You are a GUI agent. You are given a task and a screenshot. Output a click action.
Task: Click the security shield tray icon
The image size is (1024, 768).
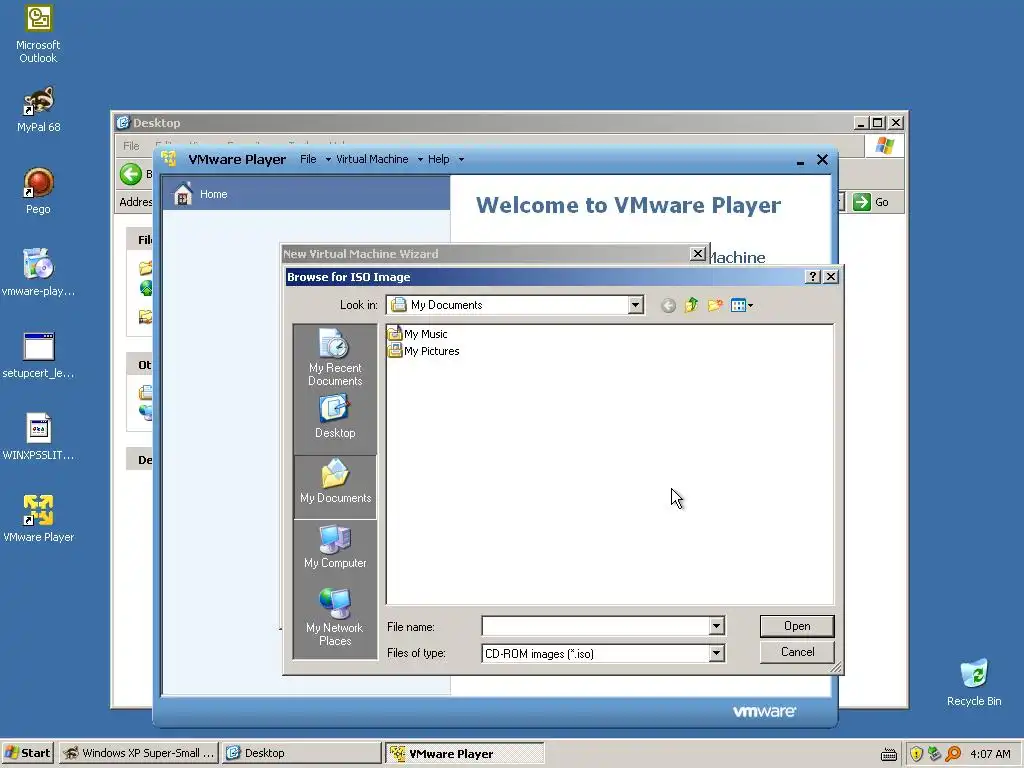[x=916, y=754]
